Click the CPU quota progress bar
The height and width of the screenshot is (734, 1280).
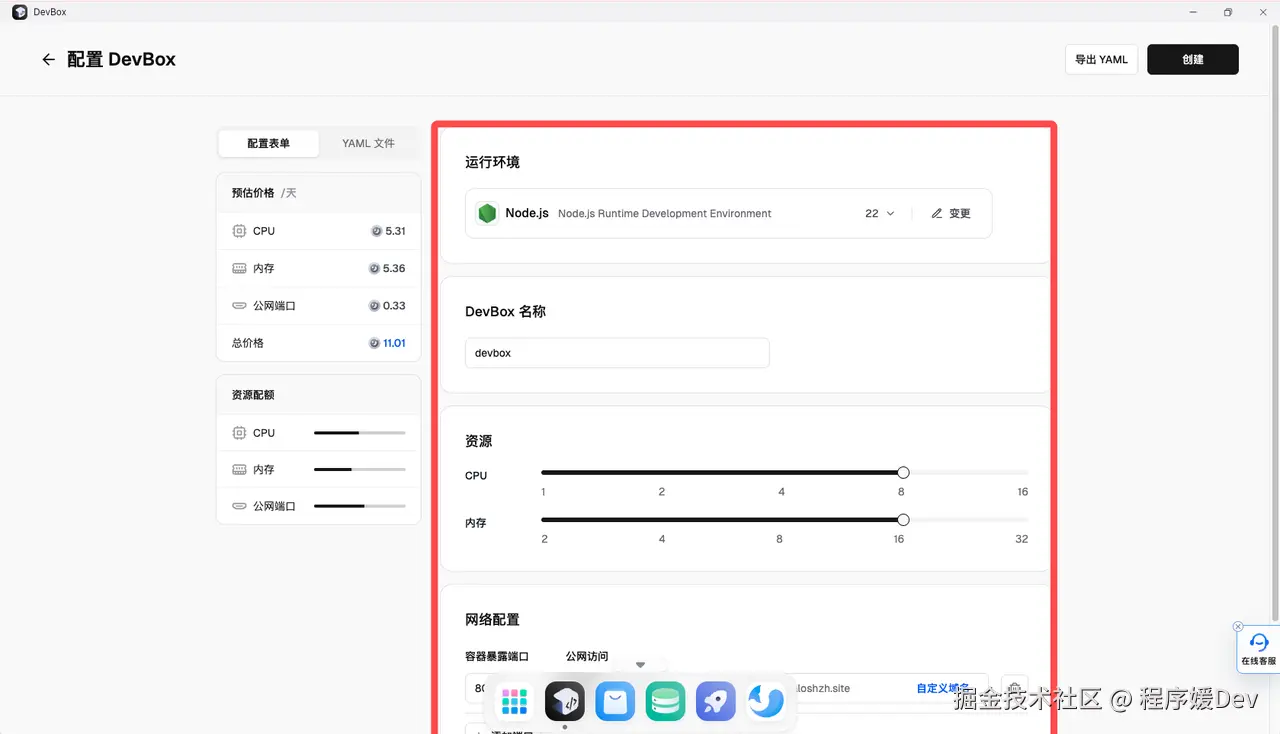pos(360,433)
